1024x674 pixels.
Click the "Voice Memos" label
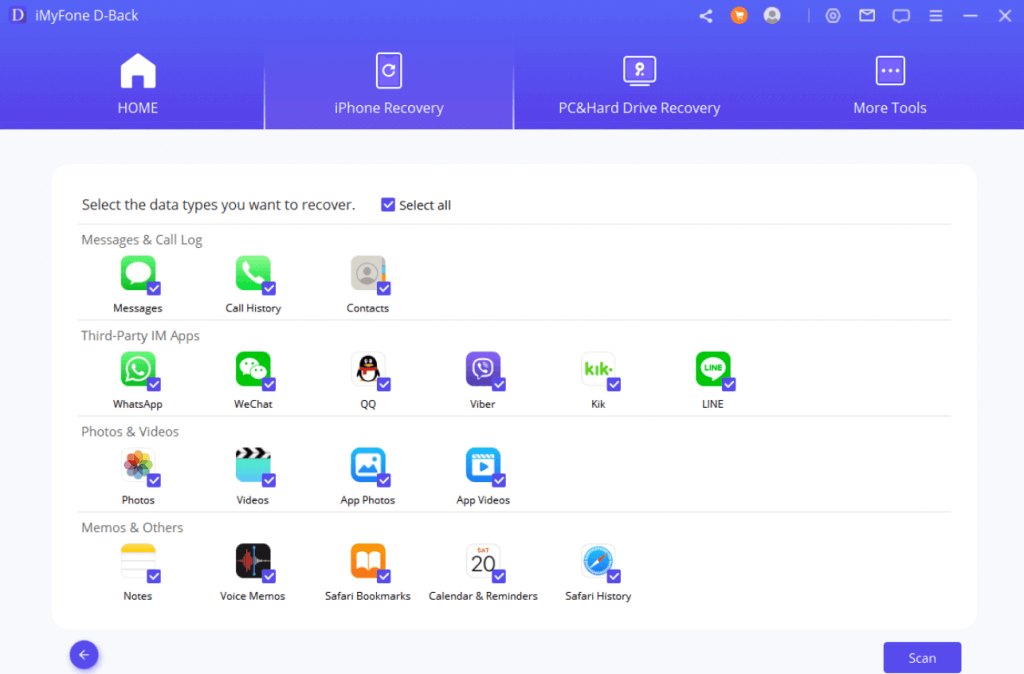(x=253, y=596)
